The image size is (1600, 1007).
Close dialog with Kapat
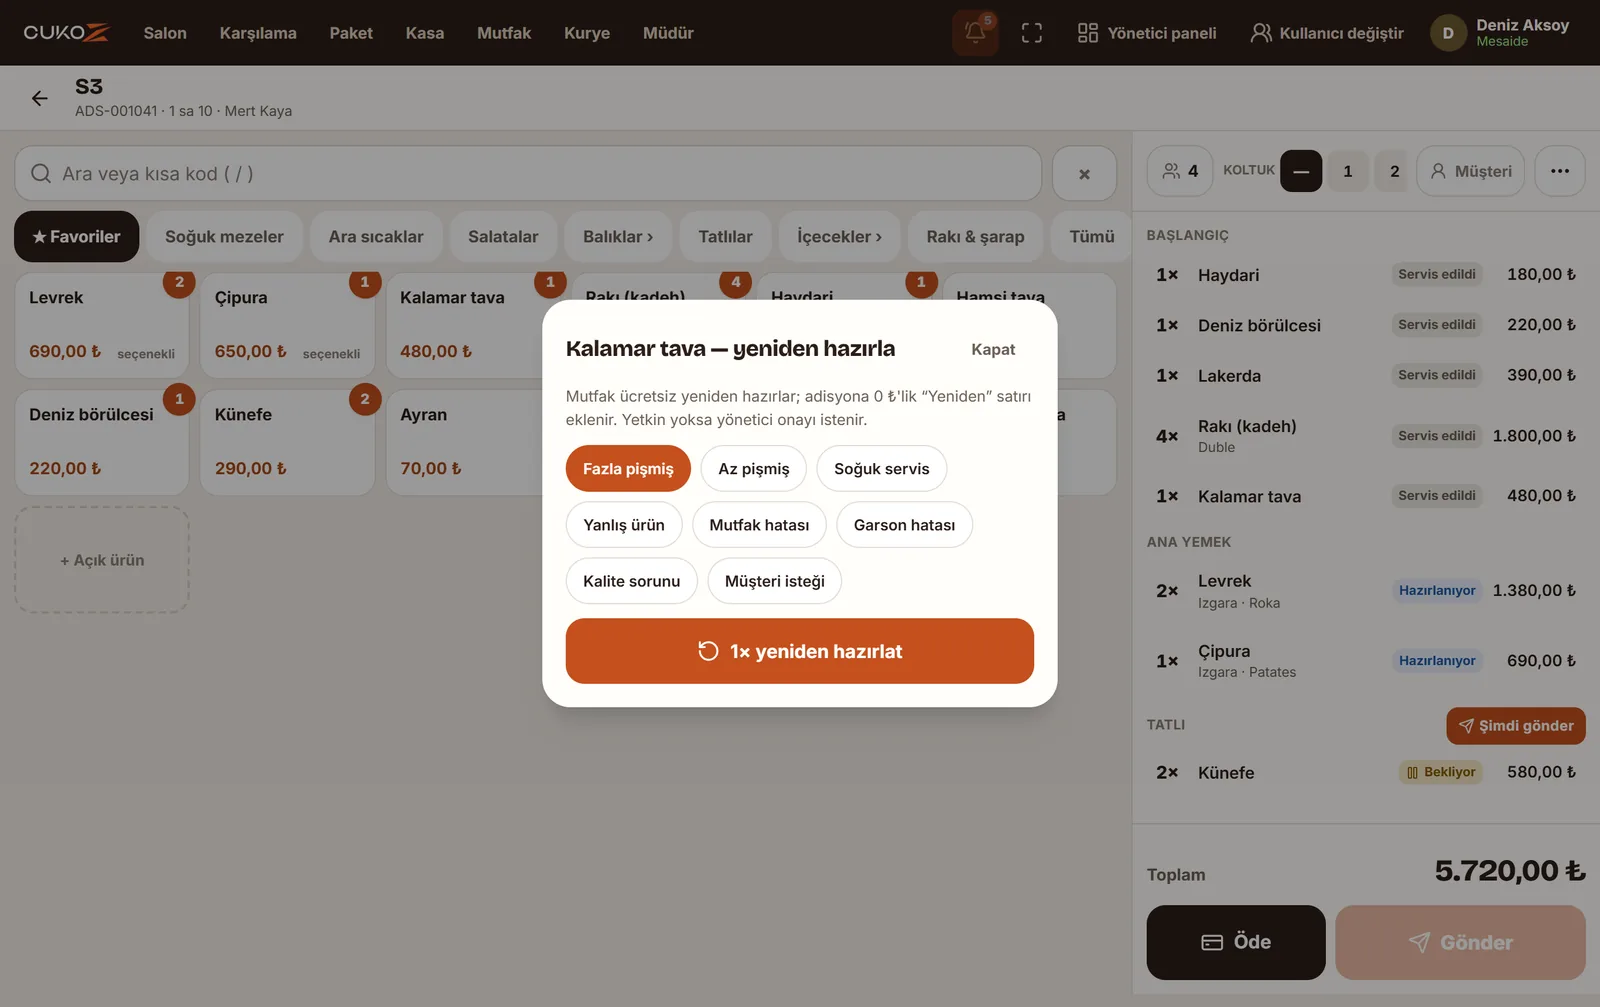click(x=993, y=349)
